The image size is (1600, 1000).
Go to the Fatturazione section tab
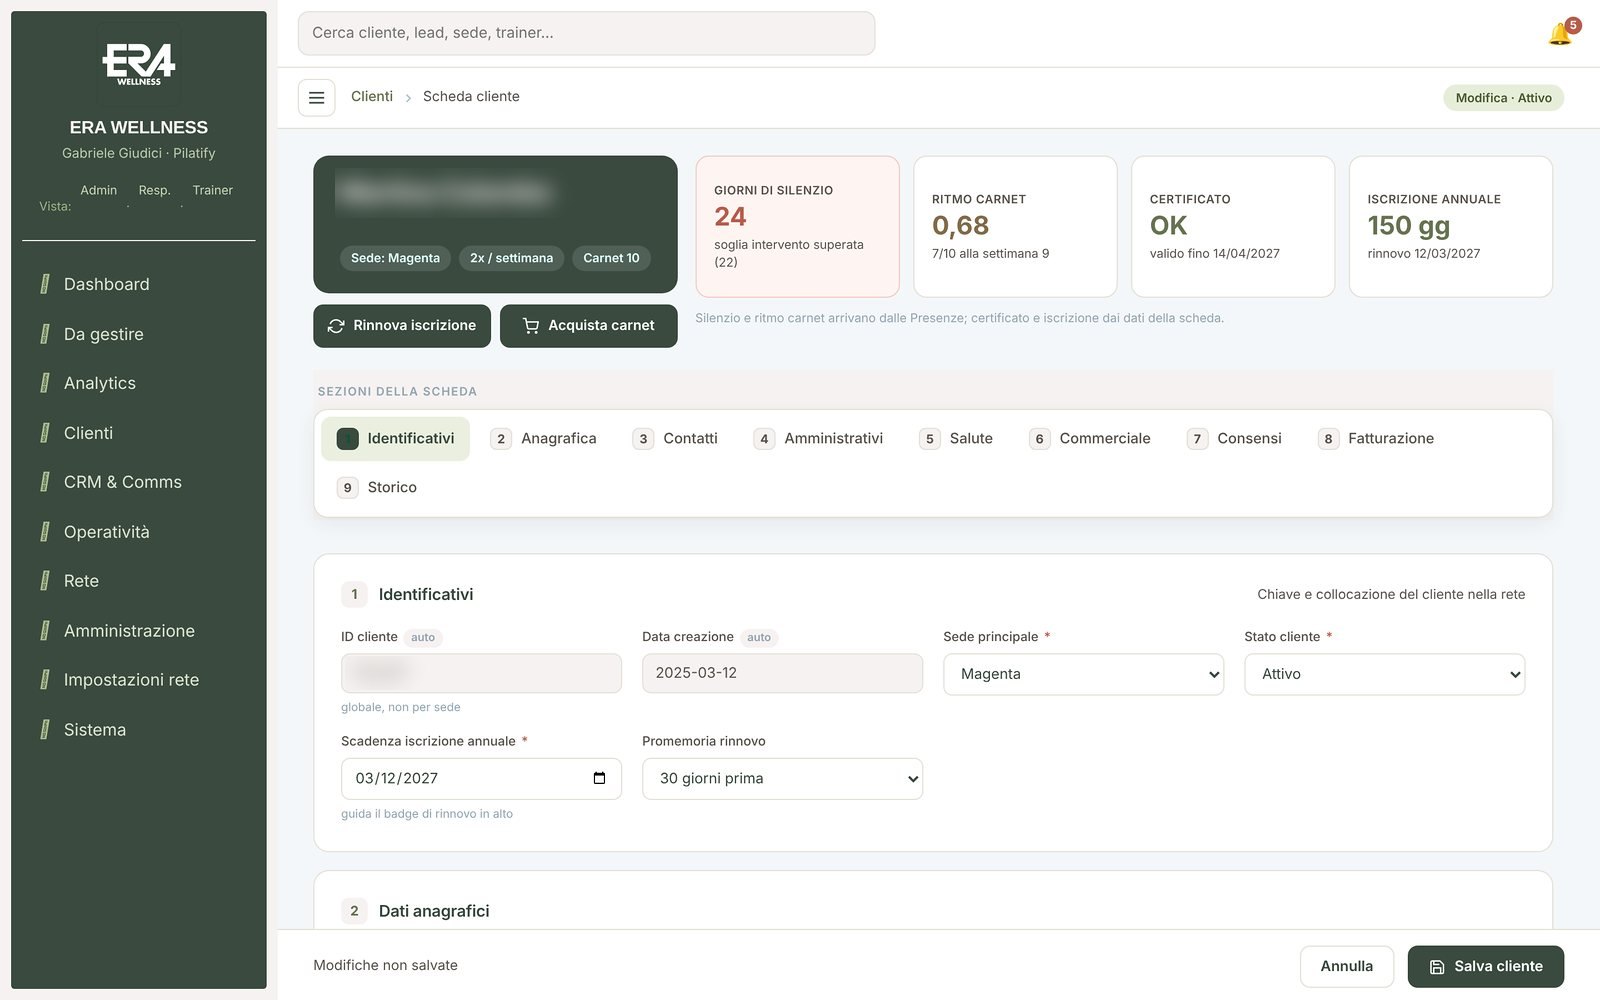tap(1376, 438)
